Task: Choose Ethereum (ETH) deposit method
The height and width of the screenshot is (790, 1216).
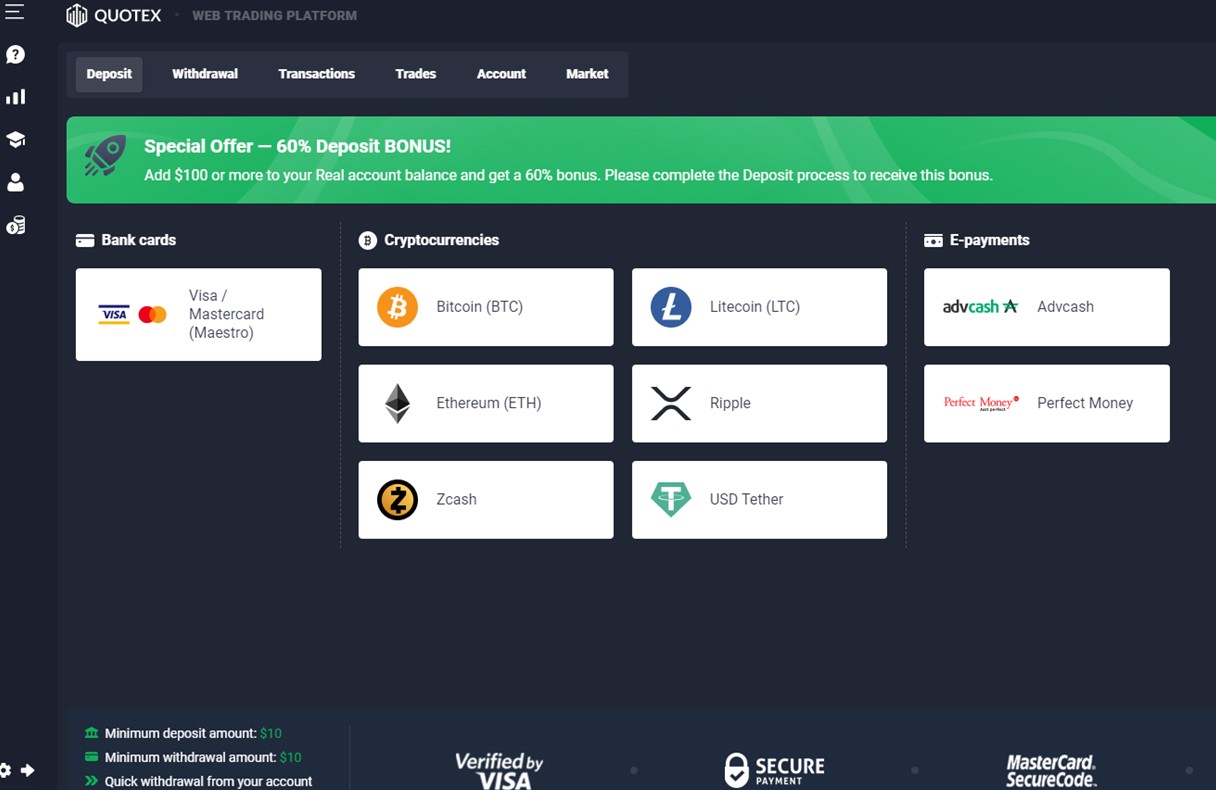Action: [x=486, y=403]
